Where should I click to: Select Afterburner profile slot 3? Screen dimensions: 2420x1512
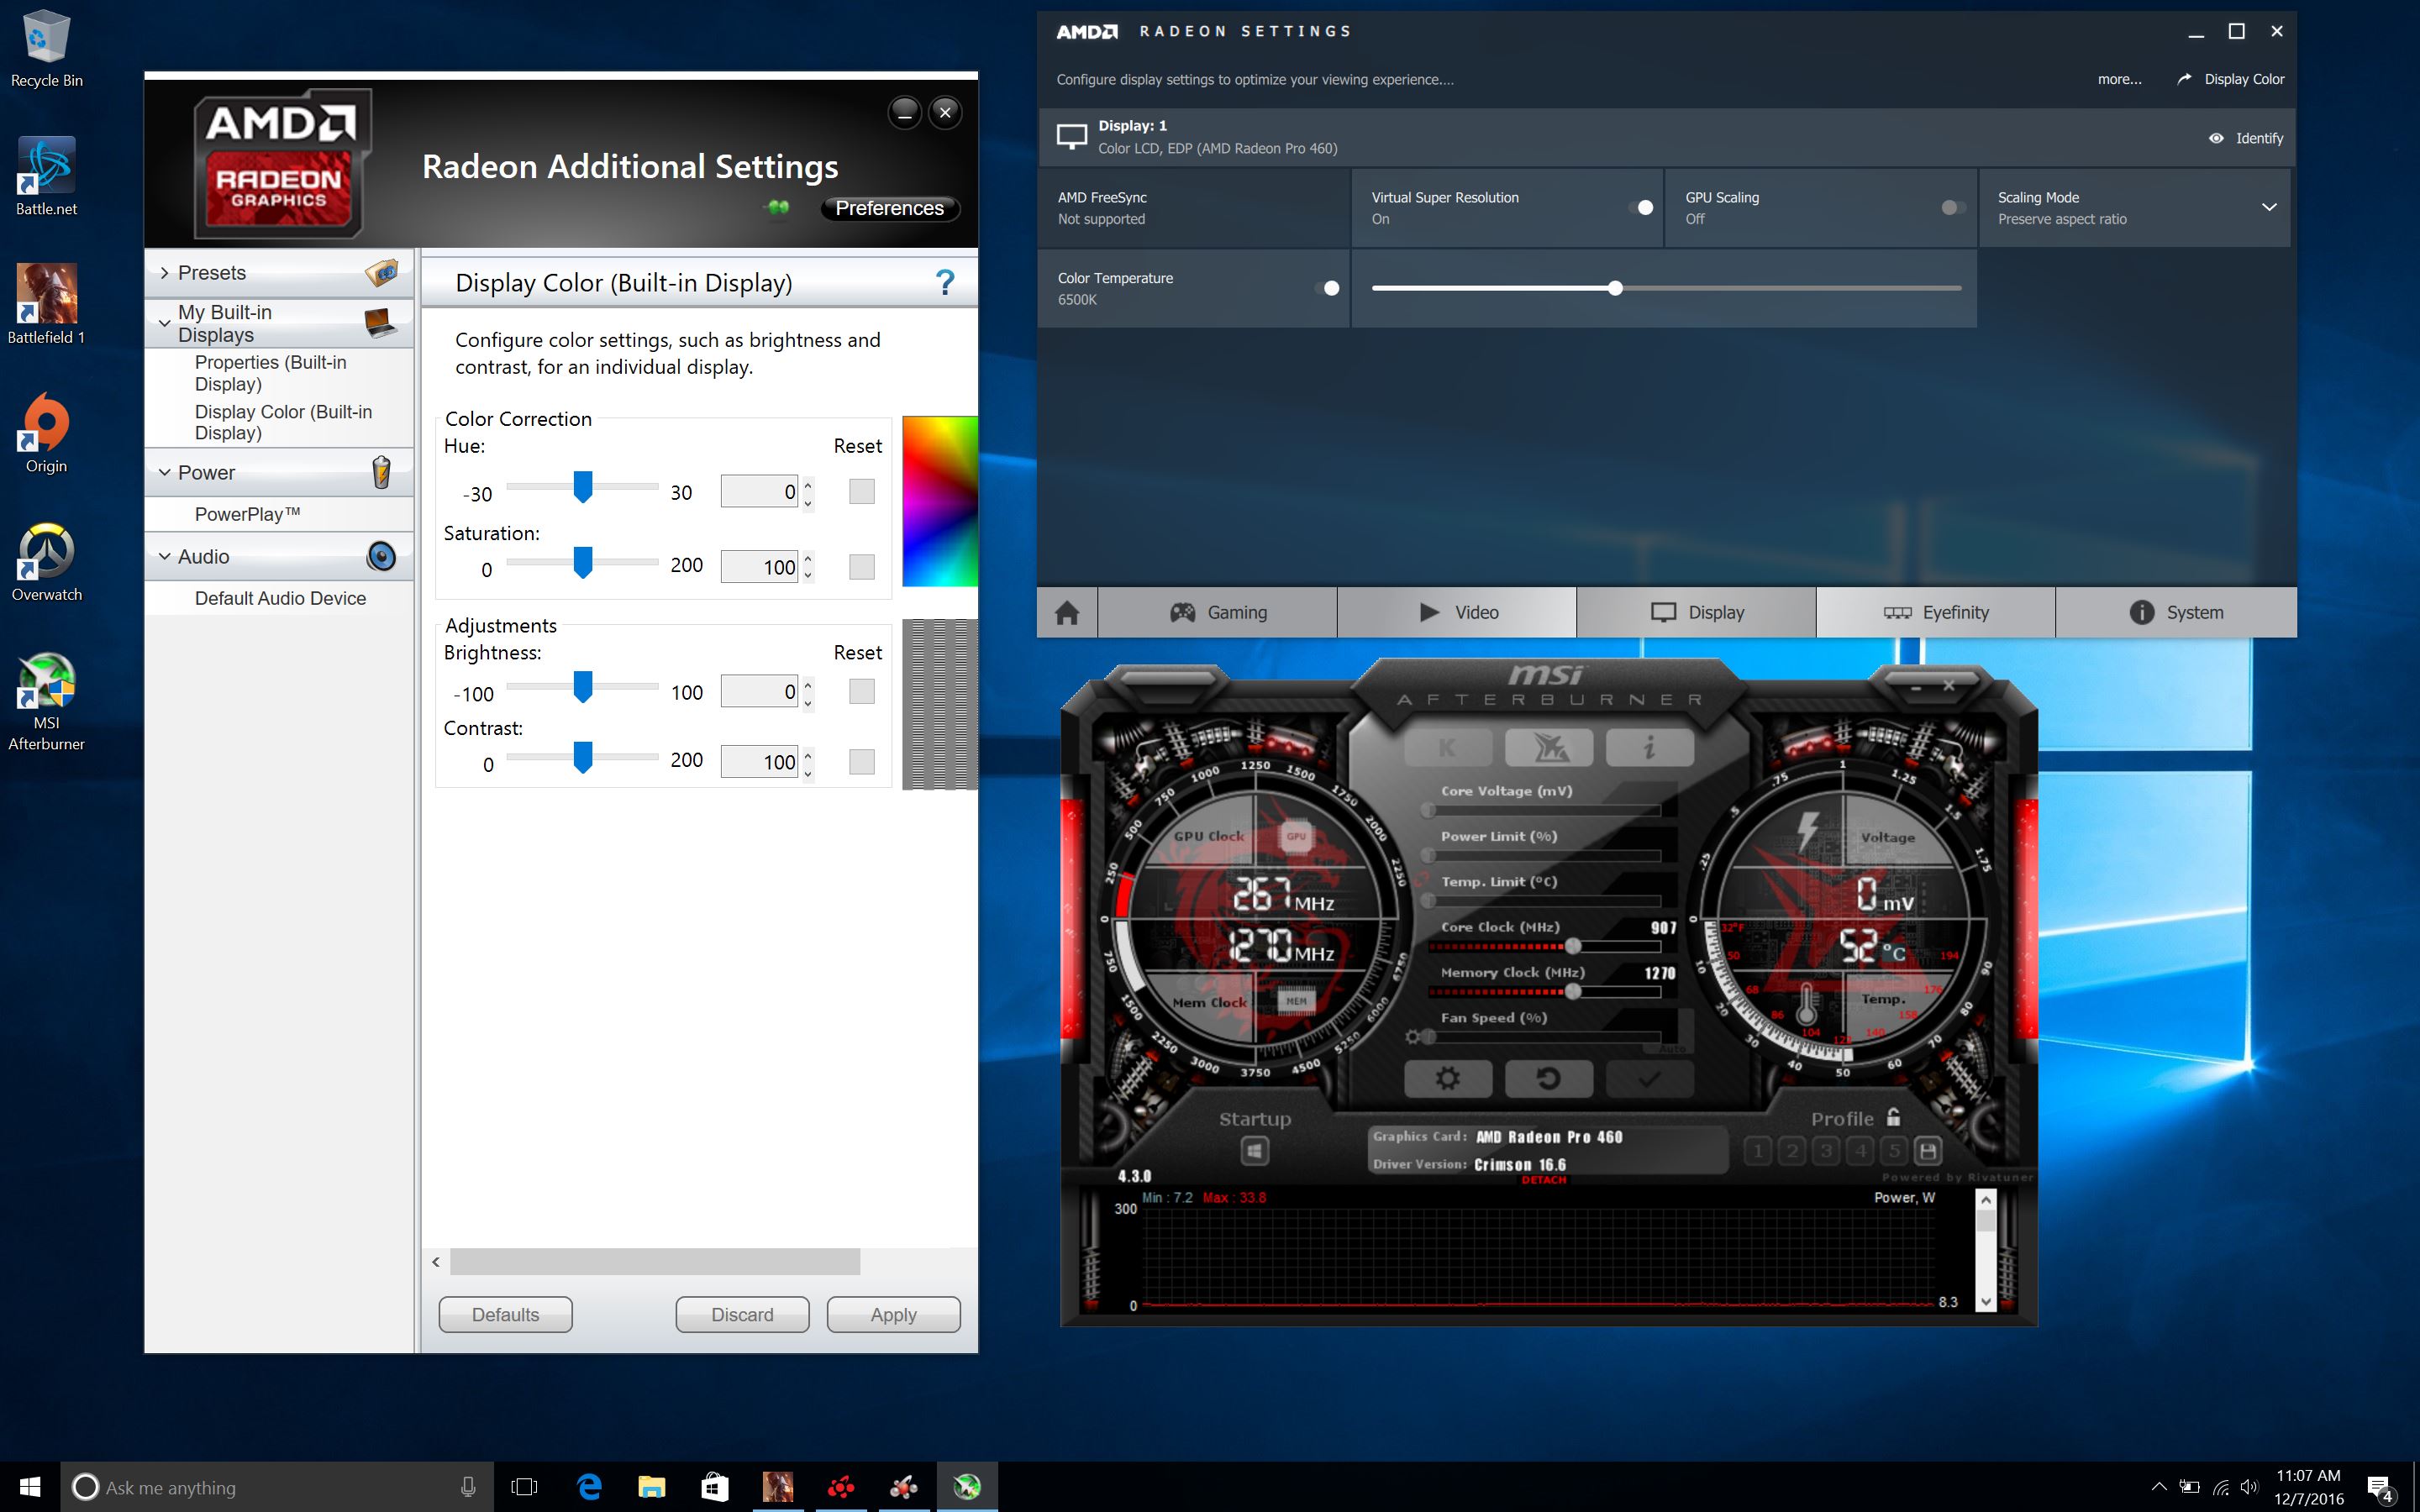click(x=1826, y=1151)
